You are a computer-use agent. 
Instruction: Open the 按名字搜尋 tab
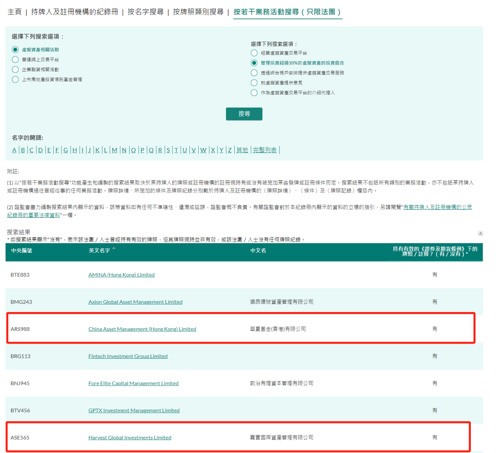tap(146, 12)
